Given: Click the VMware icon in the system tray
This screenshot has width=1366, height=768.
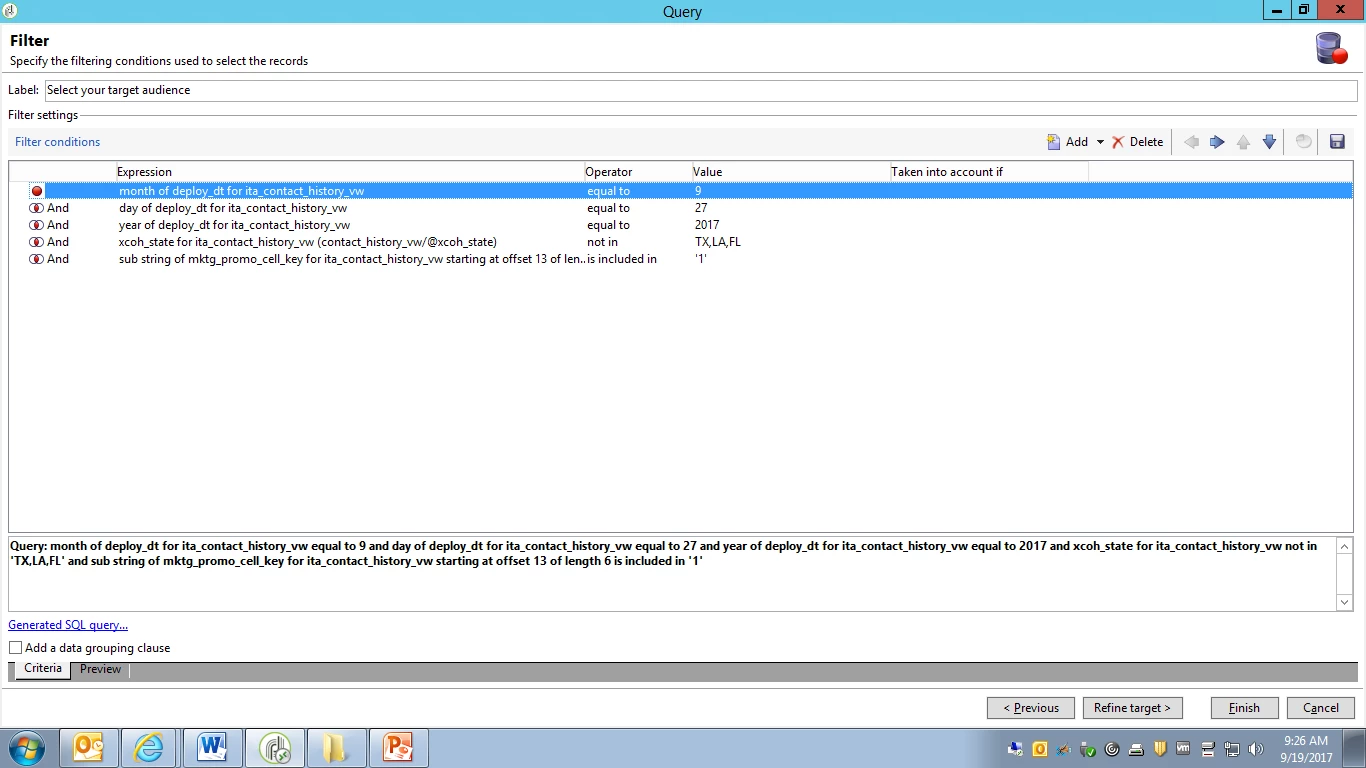Looking at the screenshot, I should 1184,749.
